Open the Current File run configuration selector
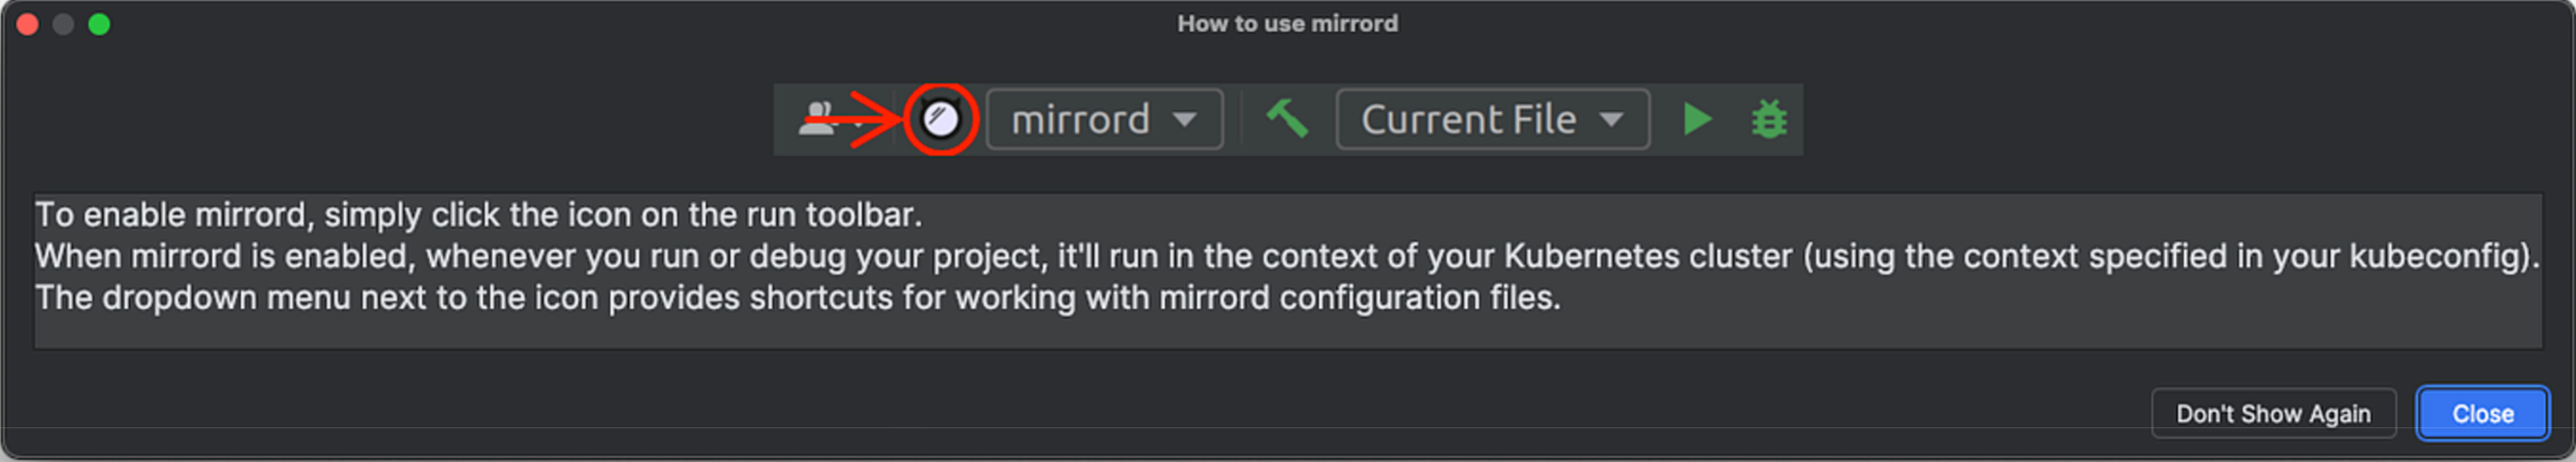2576x462 pixels. tap(1468, 120)
